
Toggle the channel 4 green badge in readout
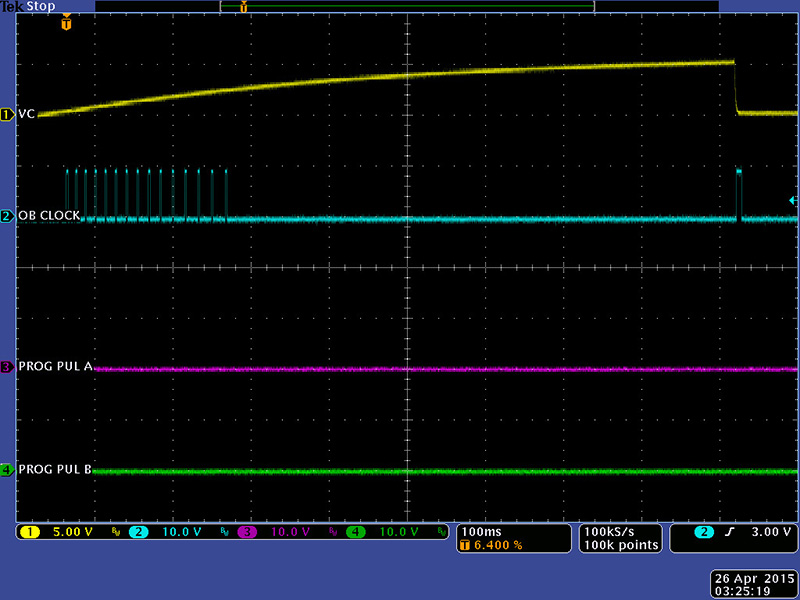357,532
